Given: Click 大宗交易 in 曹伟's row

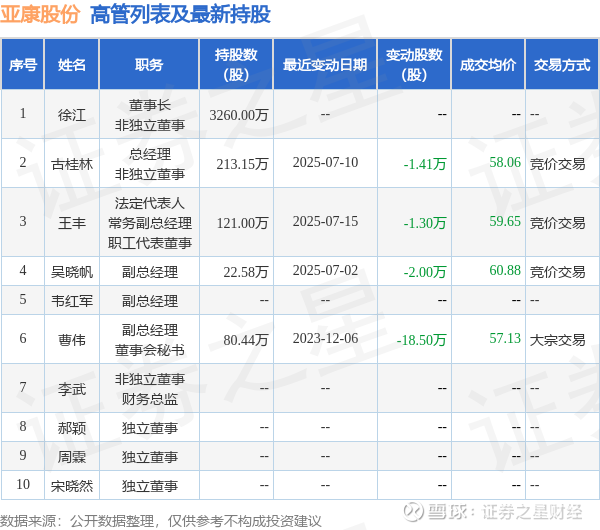Looking at the screenshot, I should pyautogui.click(x=558, y=340).
